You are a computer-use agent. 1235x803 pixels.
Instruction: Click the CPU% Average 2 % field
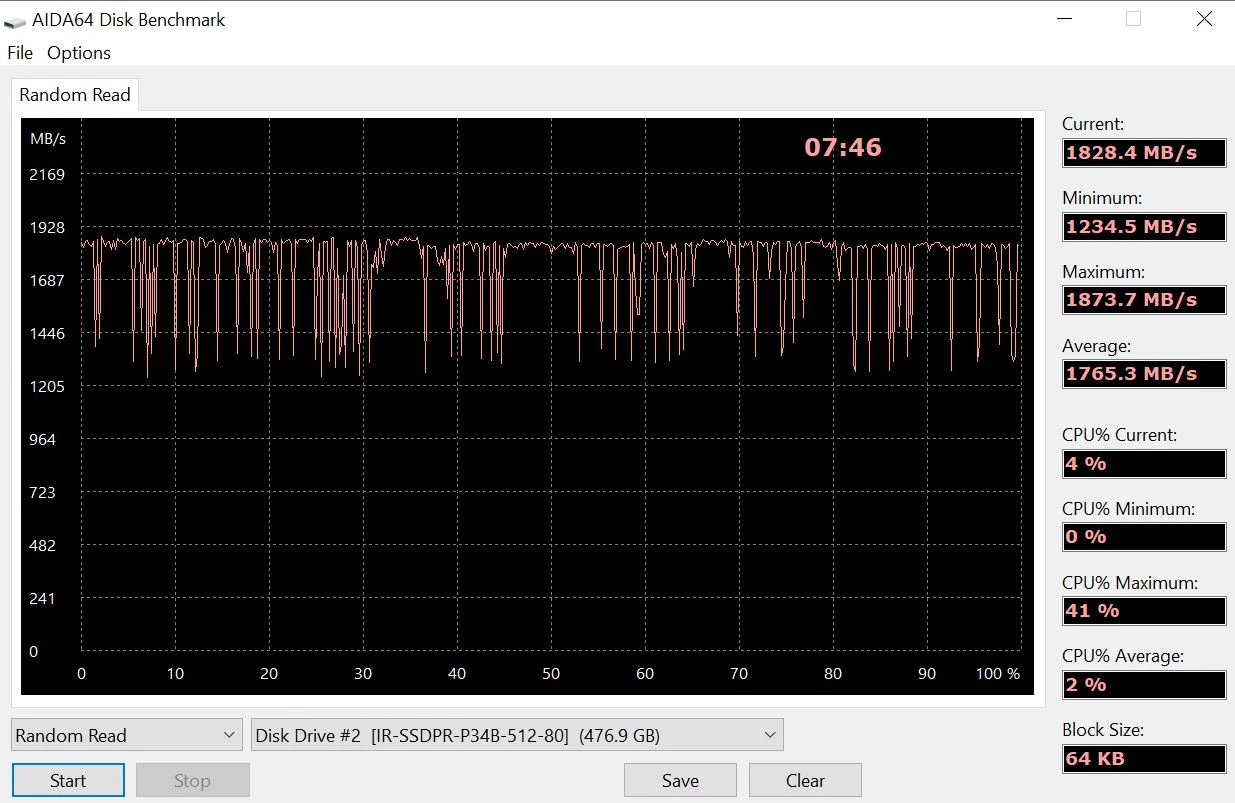(x=1144, y=685)
